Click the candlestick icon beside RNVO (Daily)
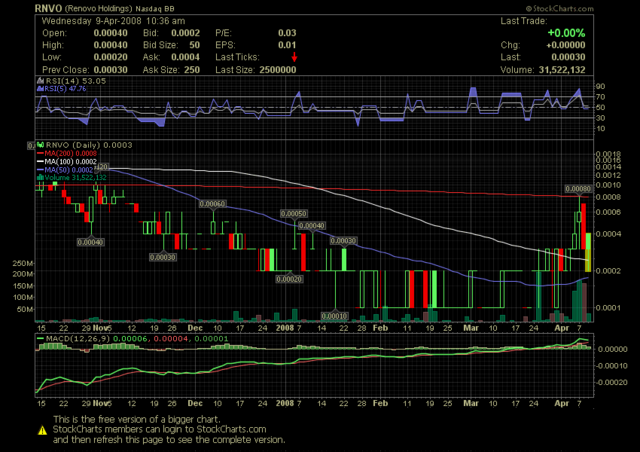This screenshot has height=452, width=640. (41, 145)
